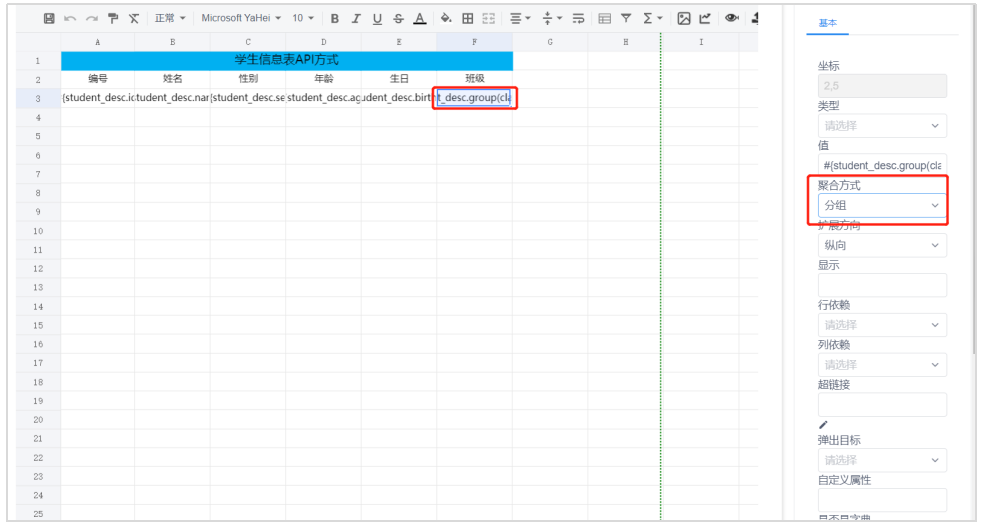Click the filter funnel icon
983x526 pixels.
click(x=626, y=18)
